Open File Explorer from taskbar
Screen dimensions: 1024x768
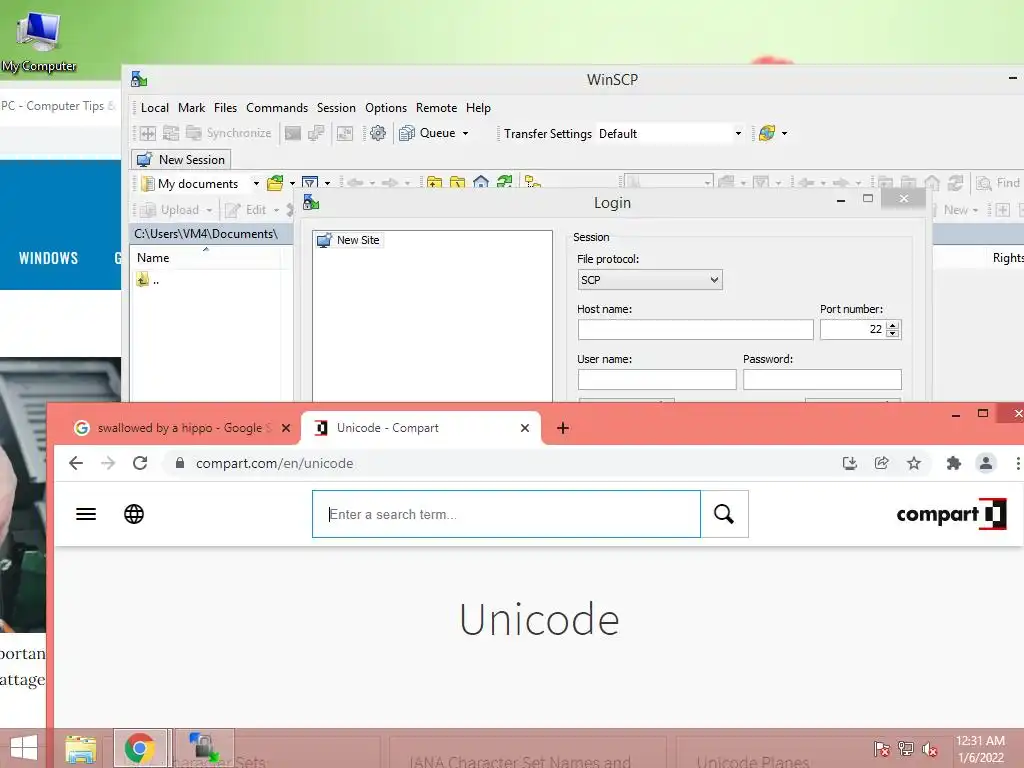click(81, 748)
